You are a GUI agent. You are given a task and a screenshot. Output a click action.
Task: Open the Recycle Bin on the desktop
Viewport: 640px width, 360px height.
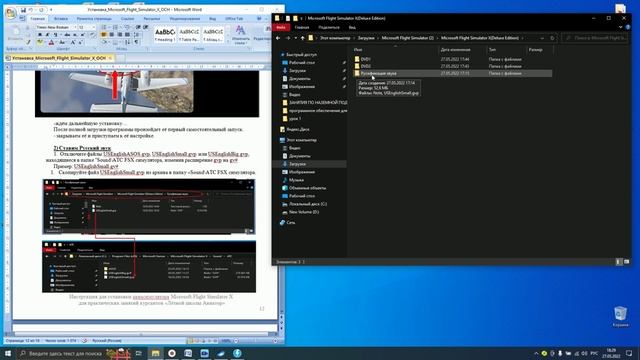point(620,316)
